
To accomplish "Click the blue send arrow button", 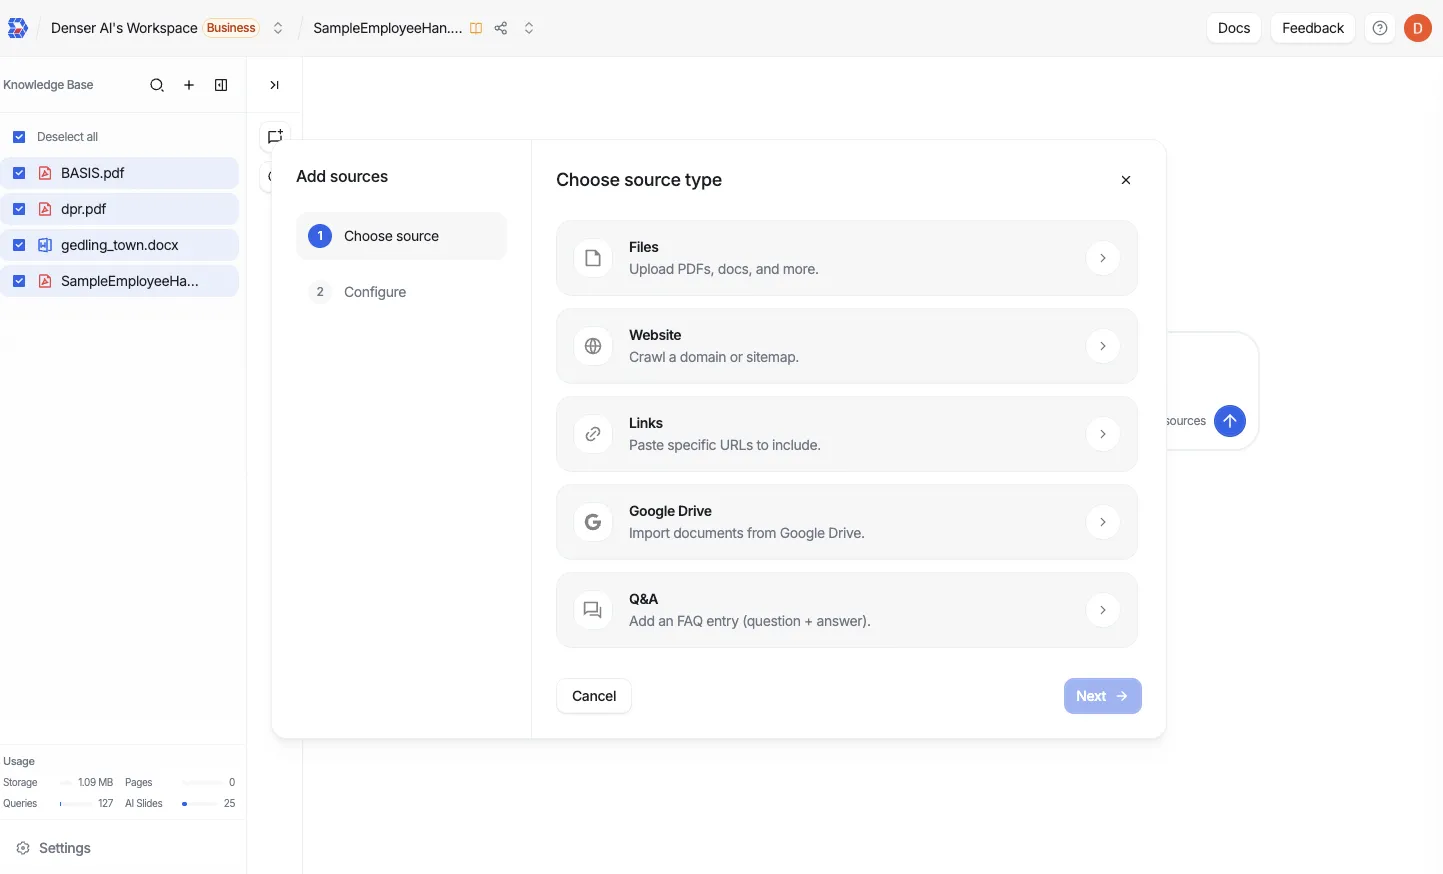I will point(1229,421).
